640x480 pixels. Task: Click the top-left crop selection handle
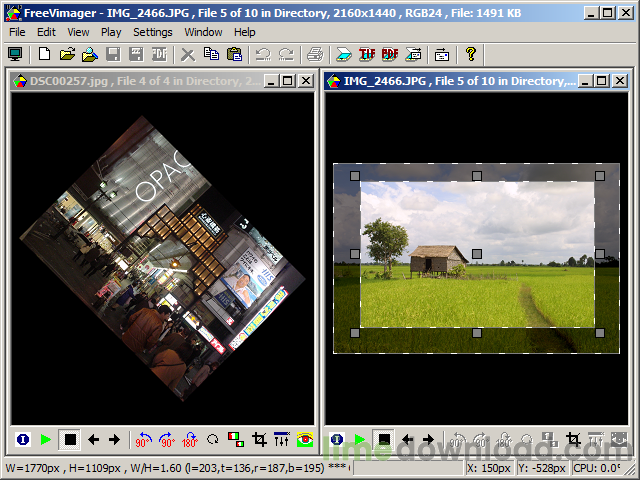click(354, 176)
